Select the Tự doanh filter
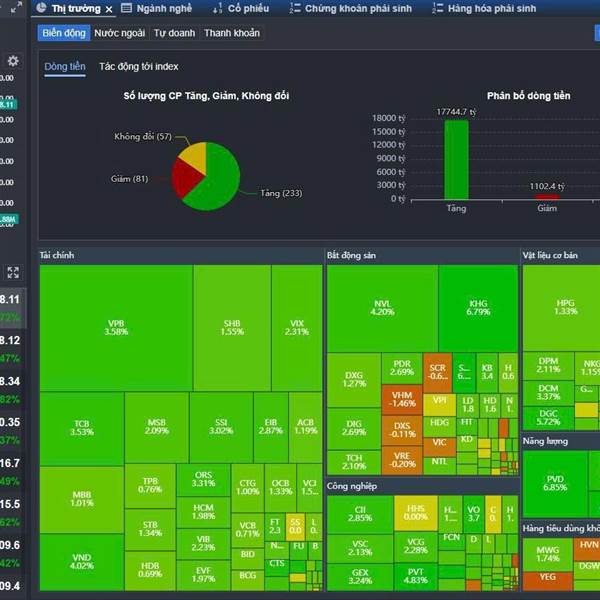Image resolution: width=600 pixels, height=600 pixels. pyautogui.click(x=174, y=33)
